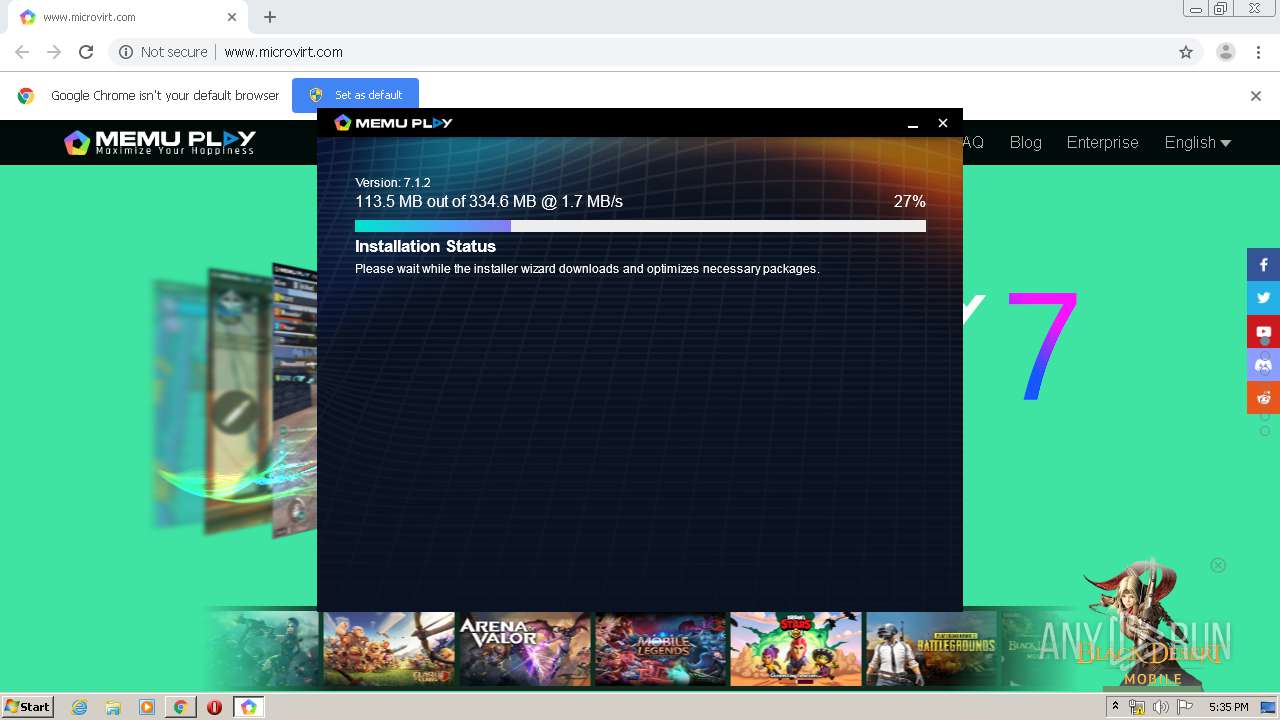
Task: Open the Discord social icon
Action: (1263, 364)
